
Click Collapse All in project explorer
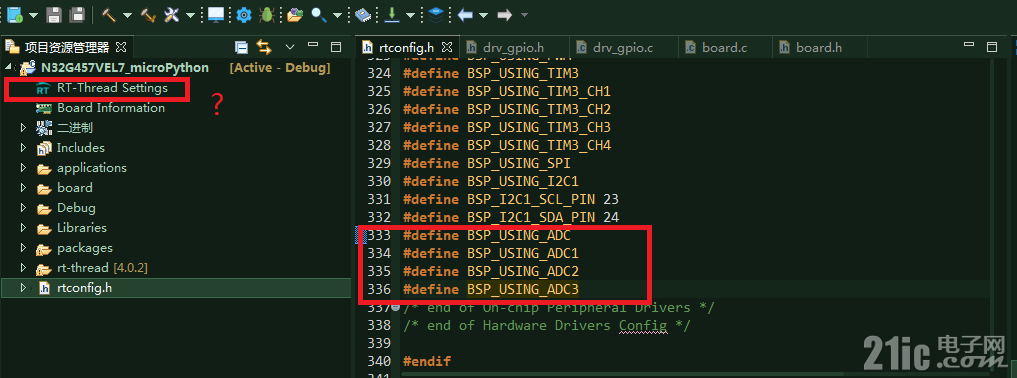point(241,47)
